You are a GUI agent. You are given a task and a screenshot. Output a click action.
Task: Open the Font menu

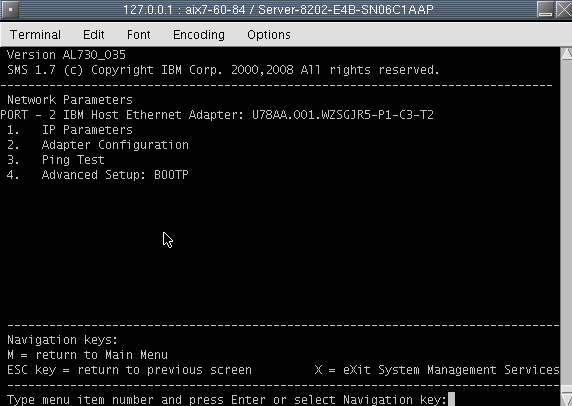[x=139, y=35]
